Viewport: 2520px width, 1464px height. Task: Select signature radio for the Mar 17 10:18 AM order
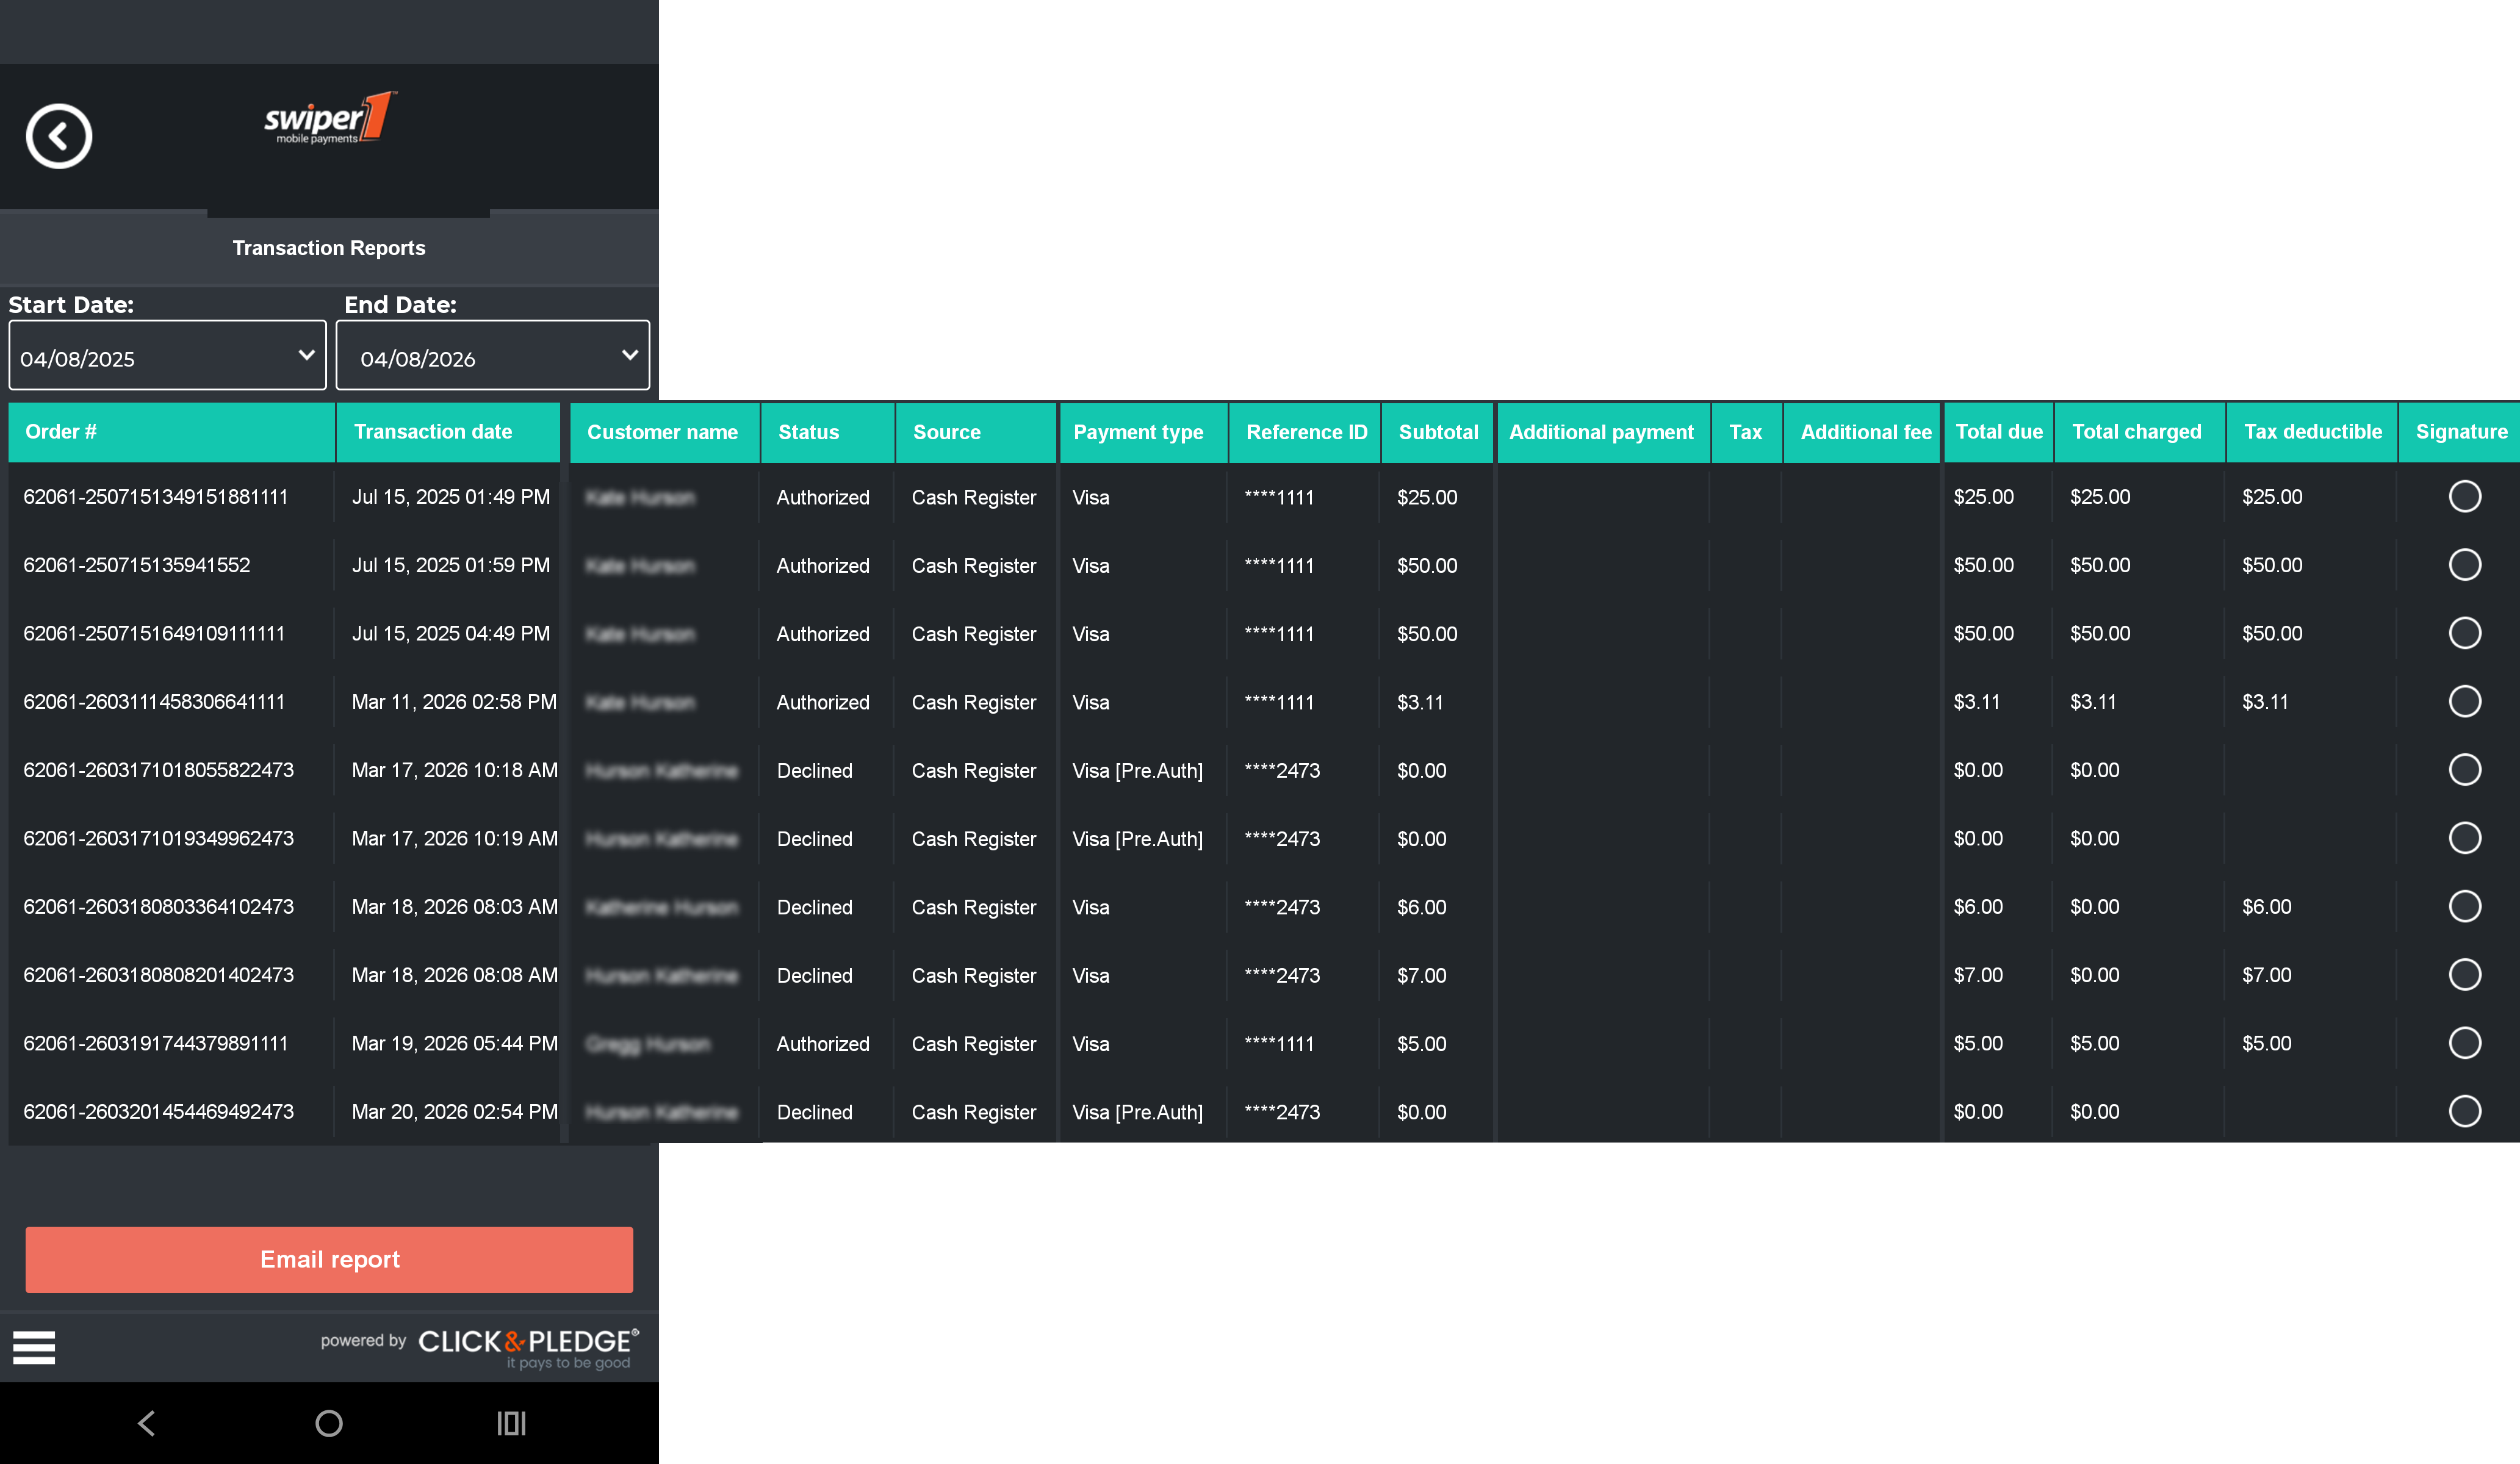click(x=2464, y=769)
